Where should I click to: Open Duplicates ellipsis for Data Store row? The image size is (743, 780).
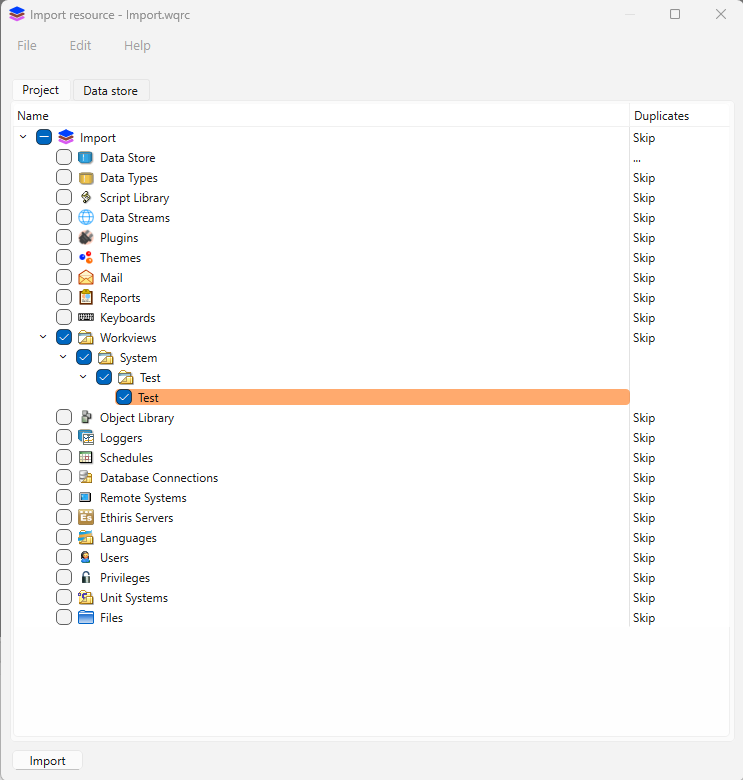(x=637, y=159)
